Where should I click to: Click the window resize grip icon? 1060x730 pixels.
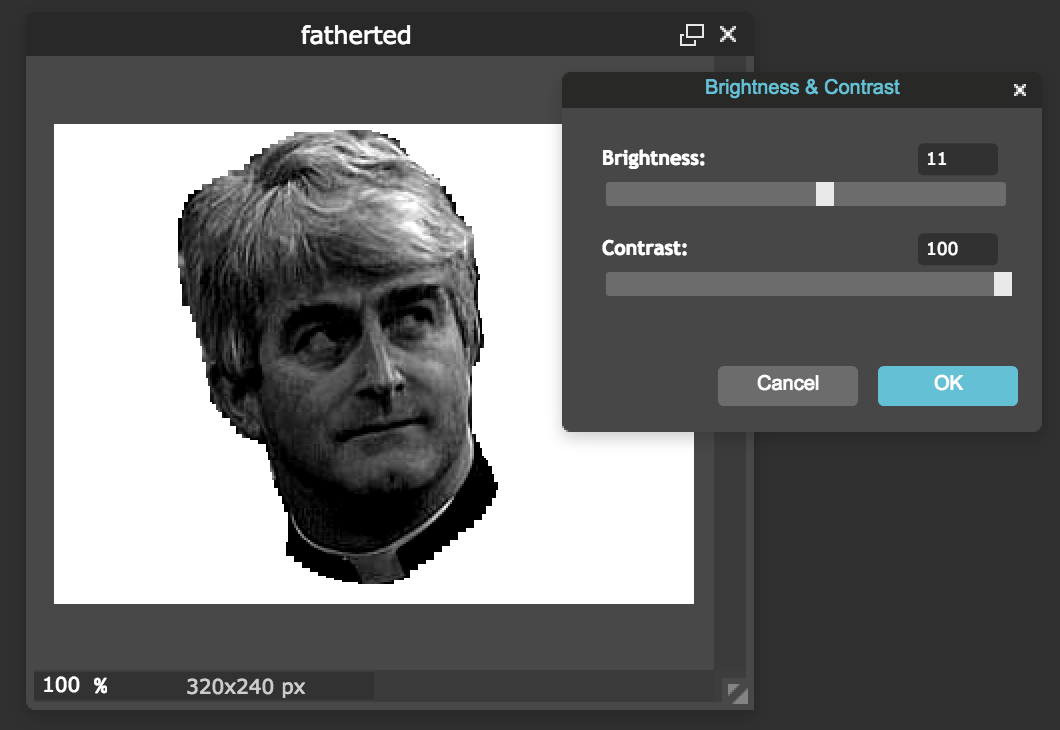pyautogui.click(x=738, y=694)
